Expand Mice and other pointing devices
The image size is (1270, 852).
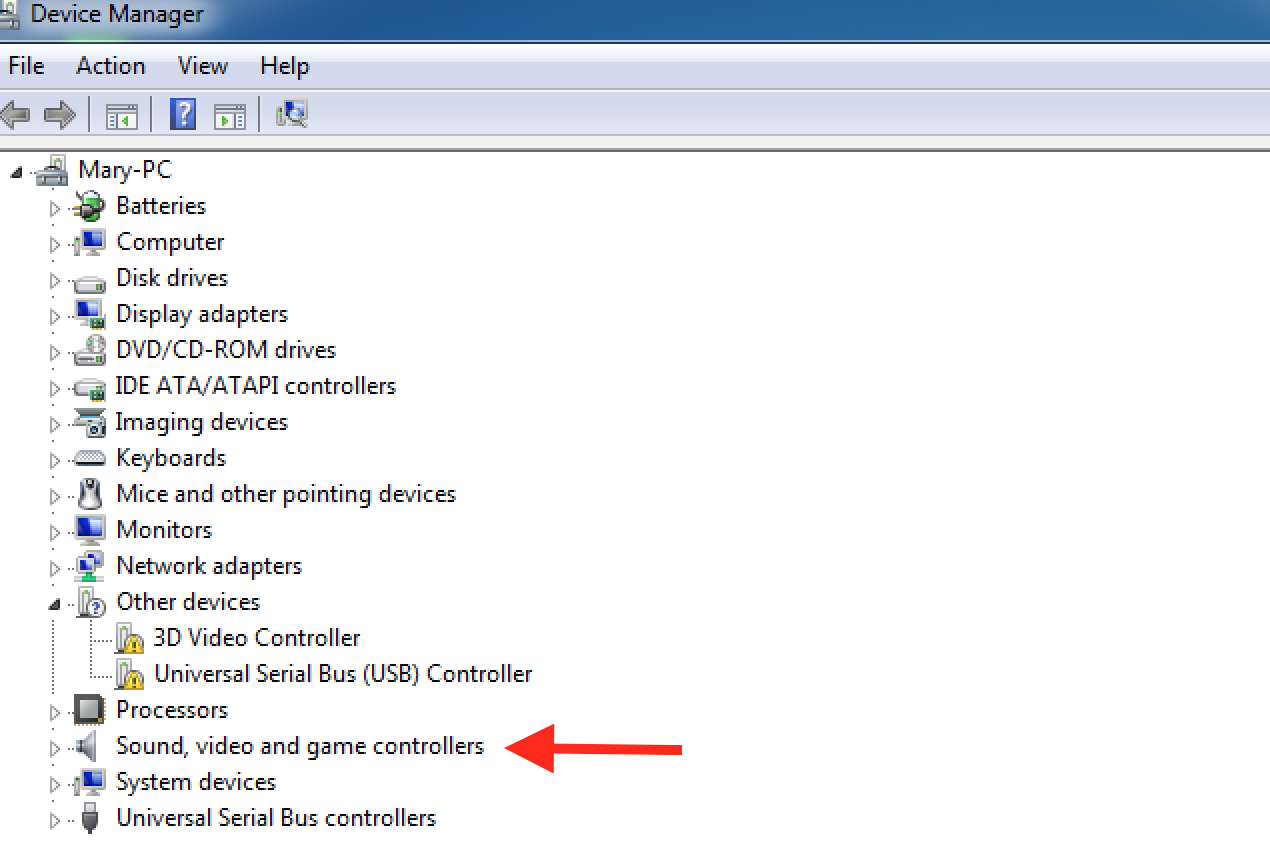55,497
